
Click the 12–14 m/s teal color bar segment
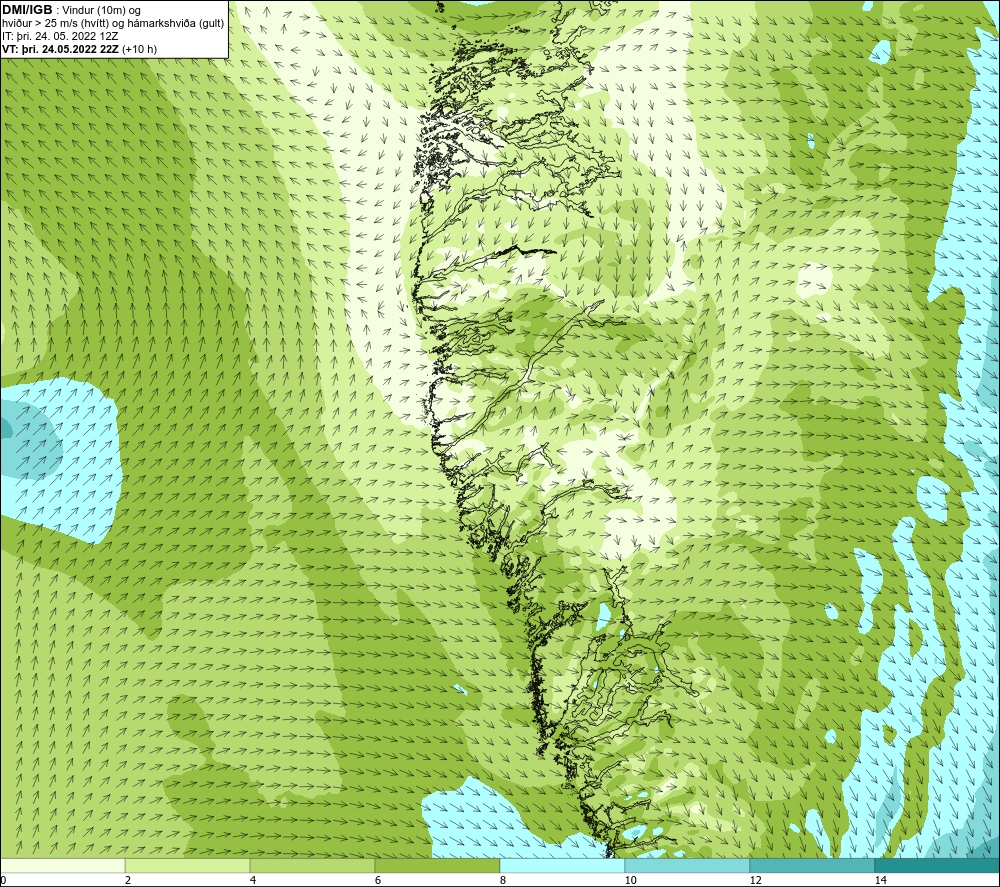812,866
